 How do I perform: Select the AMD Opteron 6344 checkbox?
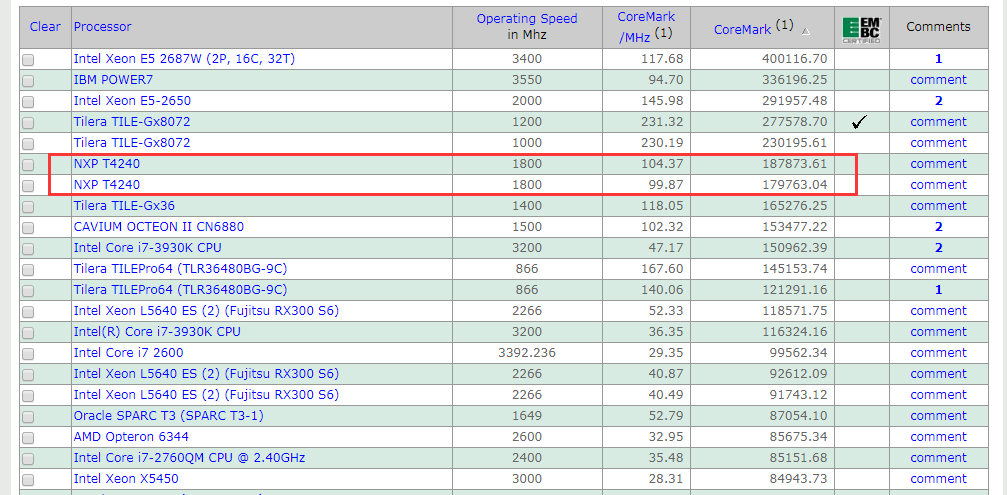pos(28,438)
